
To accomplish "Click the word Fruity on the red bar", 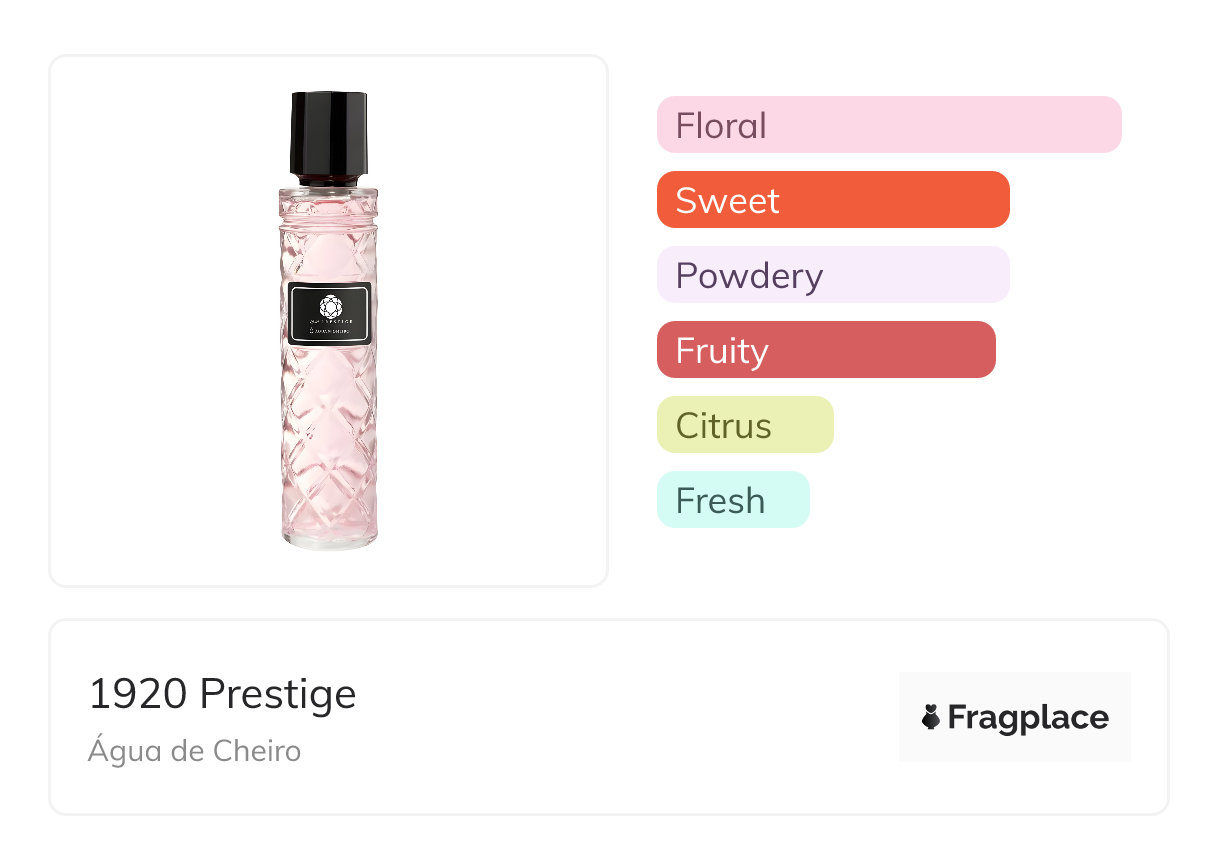I will point(722,351).
